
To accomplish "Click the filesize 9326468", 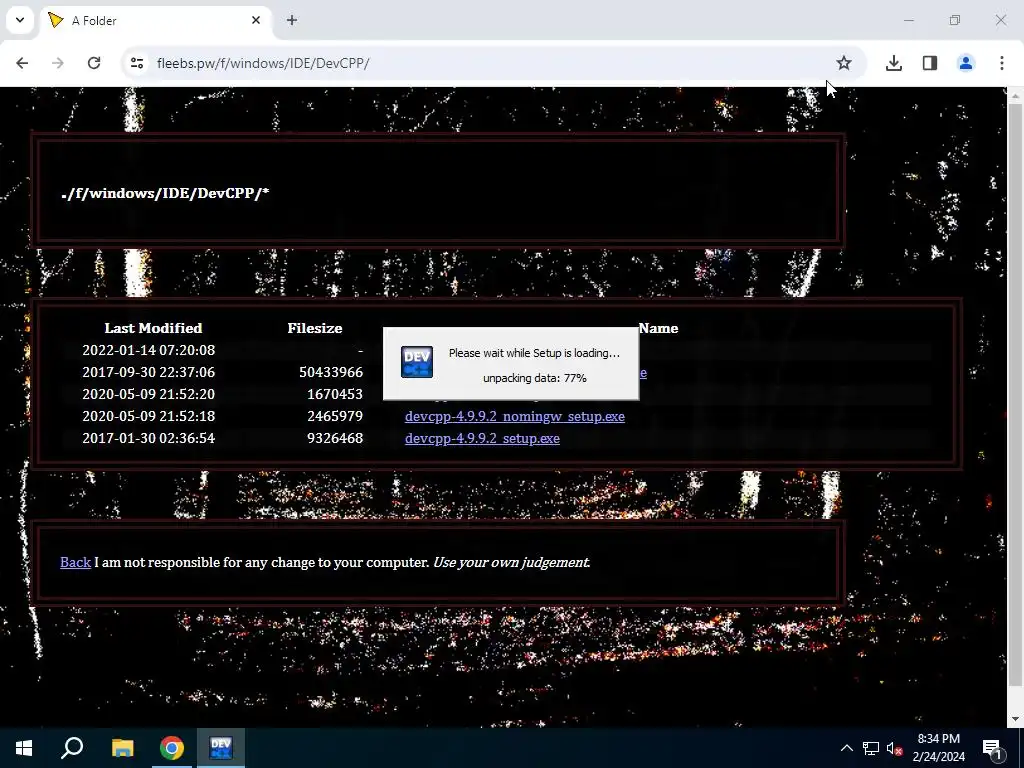I will point(335,438).
